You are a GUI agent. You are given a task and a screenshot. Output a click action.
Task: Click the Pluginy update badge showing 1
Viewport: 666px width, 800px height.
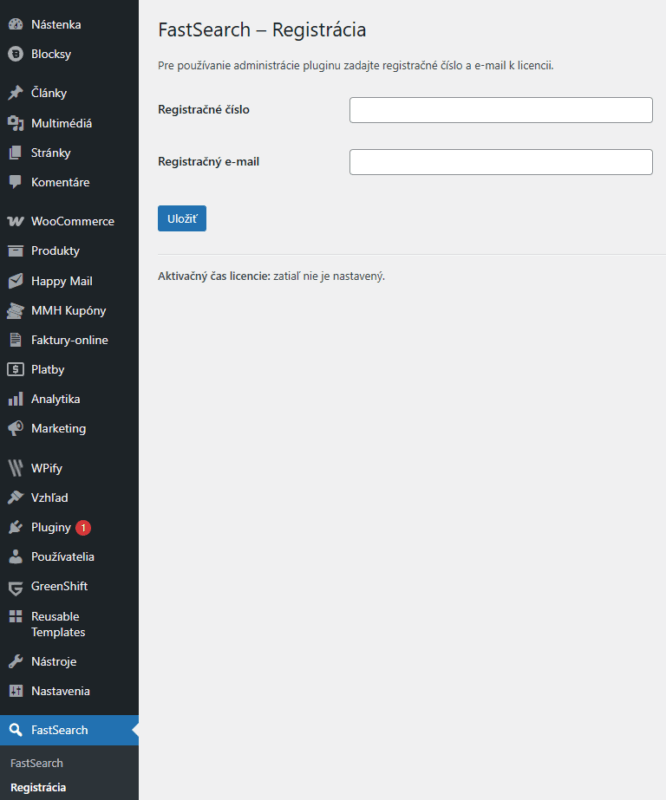pos(83,528)
